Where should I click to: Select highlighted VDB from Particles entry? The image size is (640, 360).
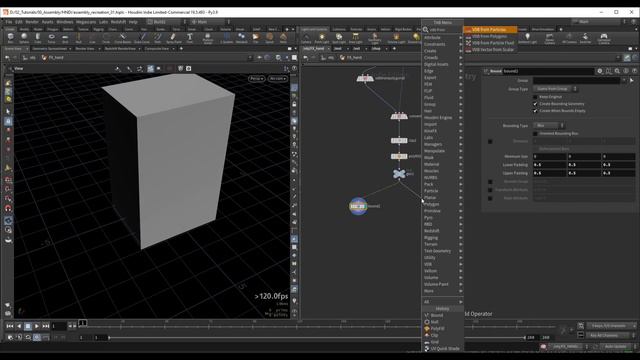[x=490, y=29]
